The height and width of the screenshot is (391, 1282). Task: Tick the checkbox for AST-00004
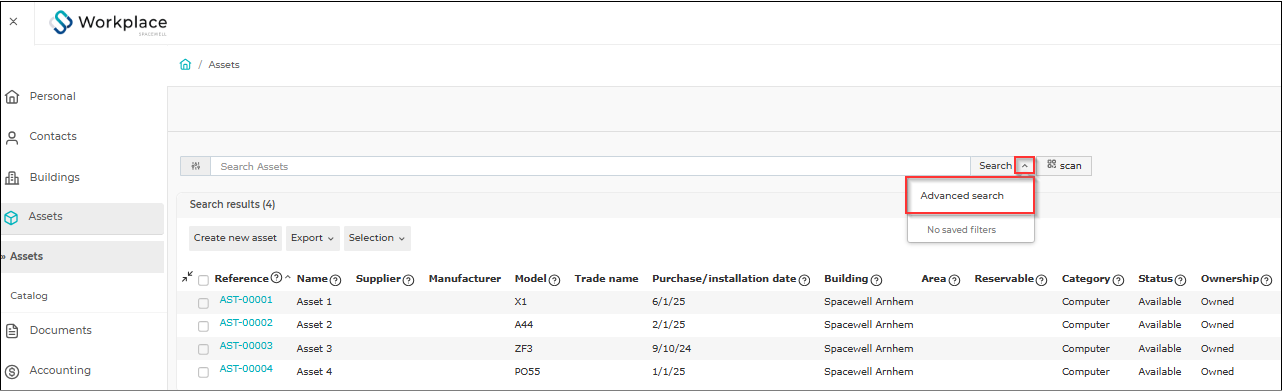204,372
